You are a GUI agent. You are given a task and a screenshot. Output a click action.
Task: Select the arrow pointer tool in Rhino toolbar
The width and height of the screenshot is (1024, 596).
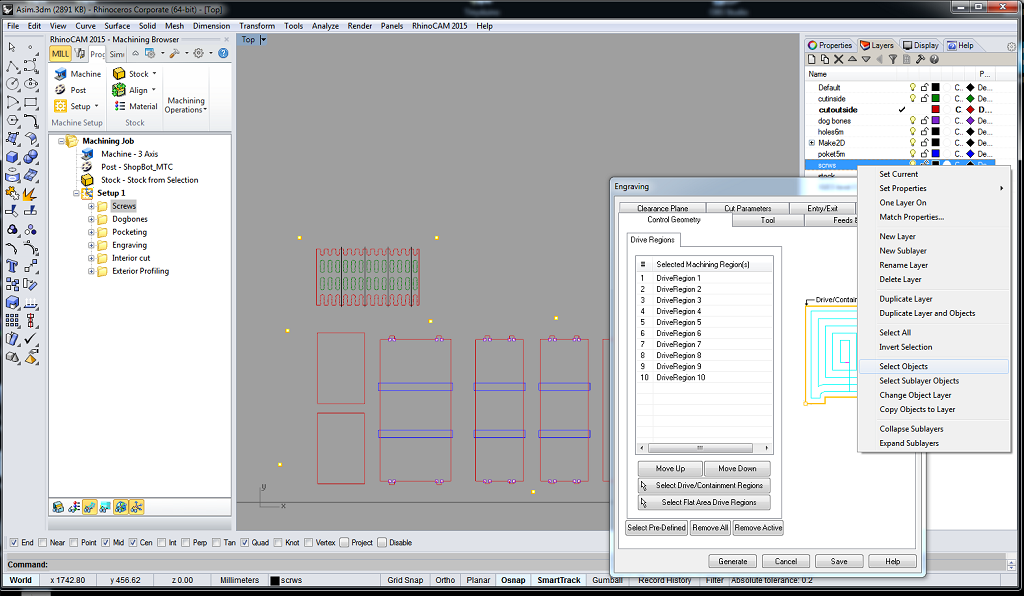point(12,47)
